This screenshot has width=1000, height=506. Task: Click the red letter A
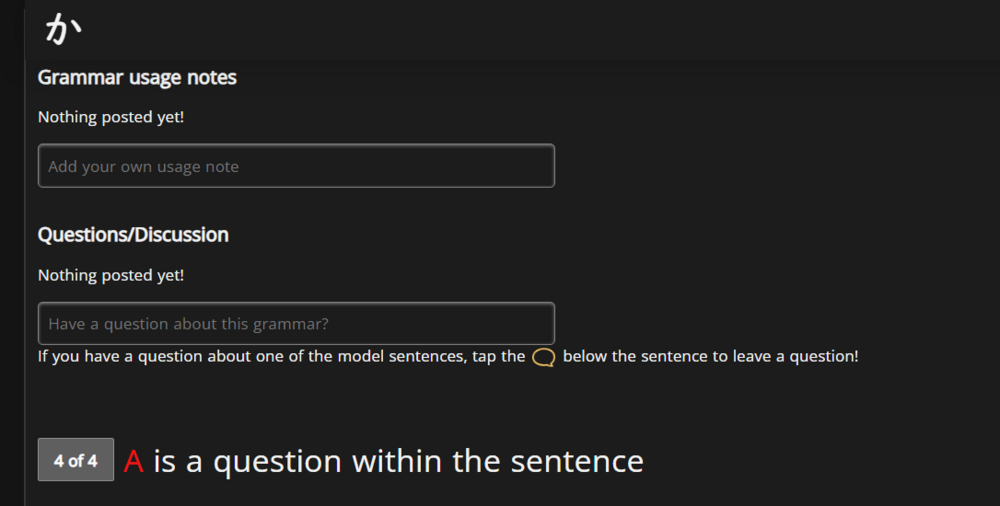(134, 461)
